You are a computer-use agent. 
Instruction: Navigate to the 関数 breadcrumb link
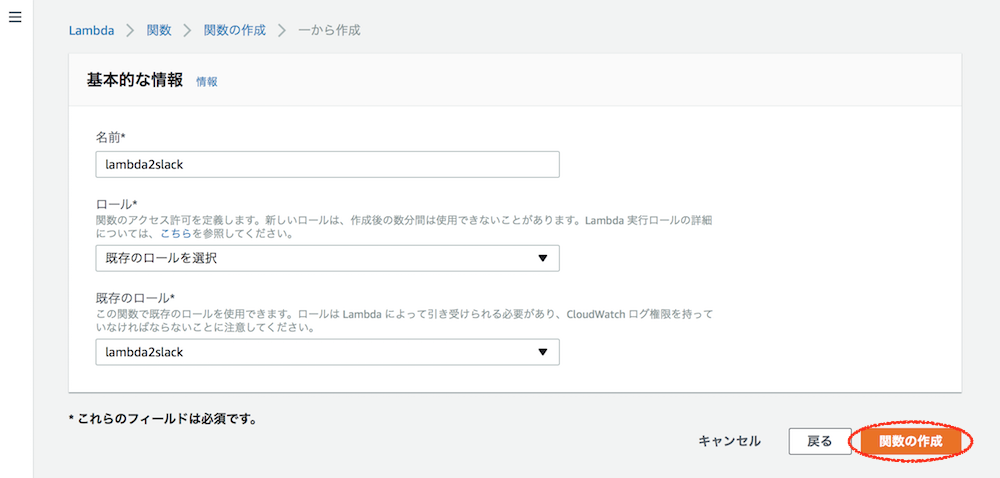click(159, 30)
